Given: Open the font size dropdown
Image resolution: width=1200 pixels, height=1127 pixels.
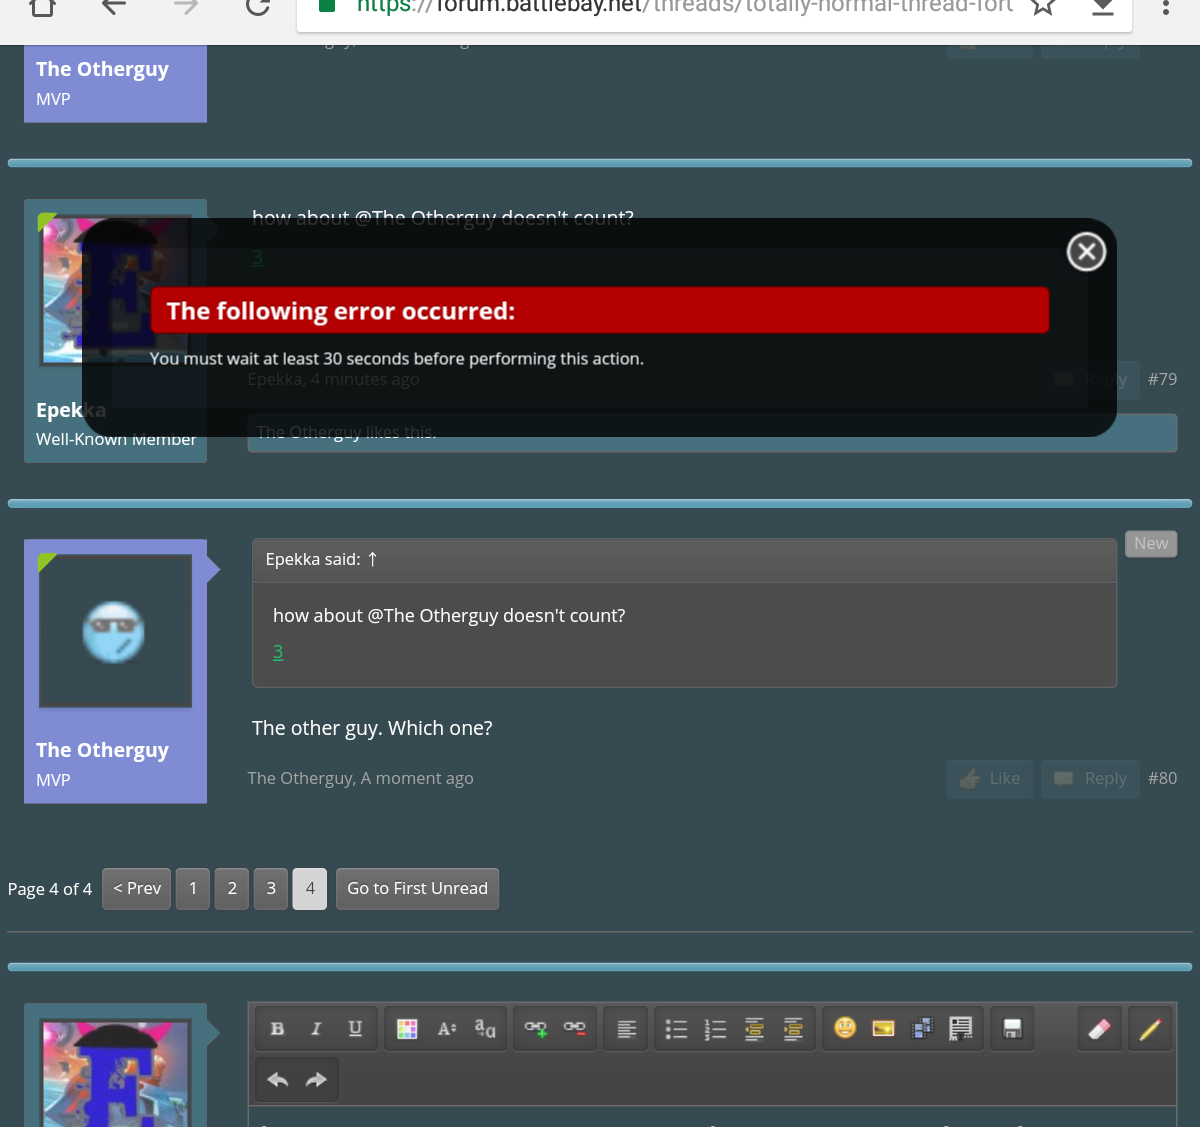Looking at the screenshot, I should click(x=446, y=1028).
